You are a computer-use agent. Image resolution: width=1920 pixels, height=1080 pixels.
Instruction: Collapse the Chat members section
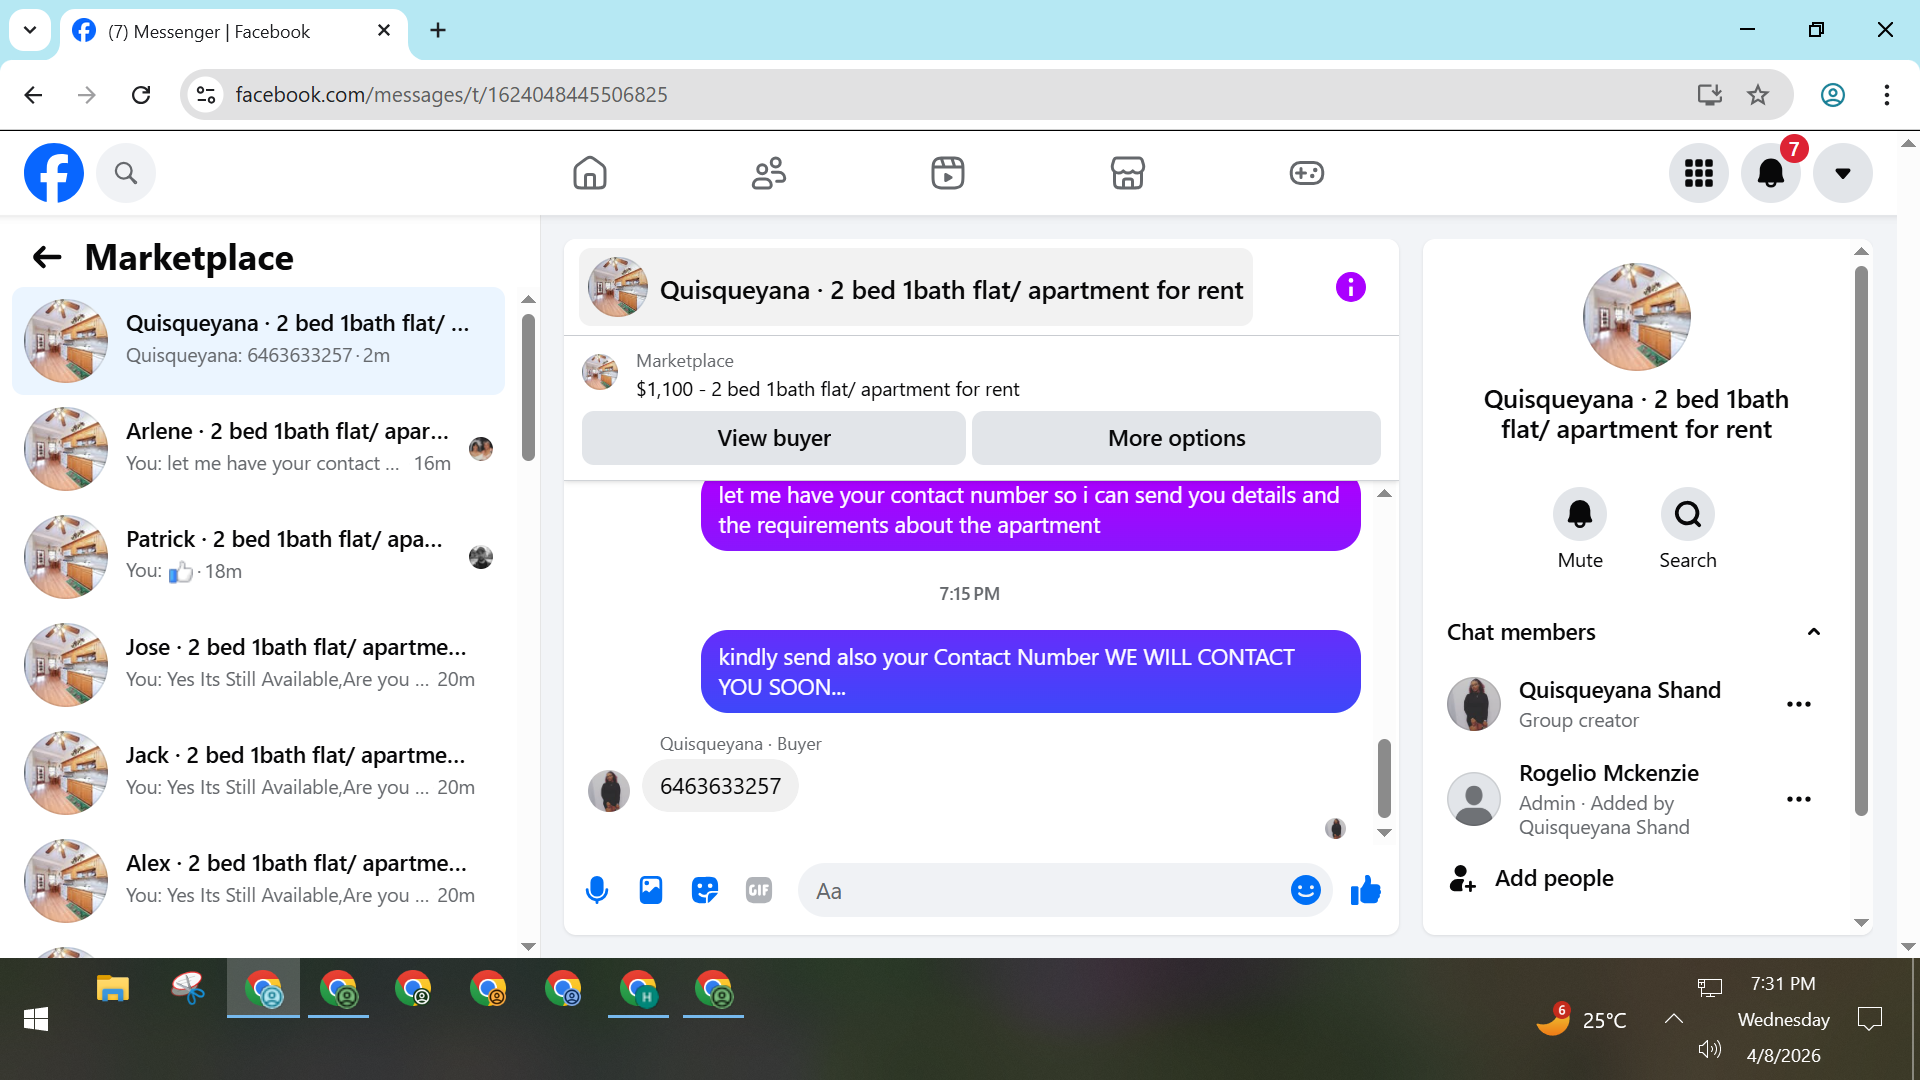point(1813,632)
